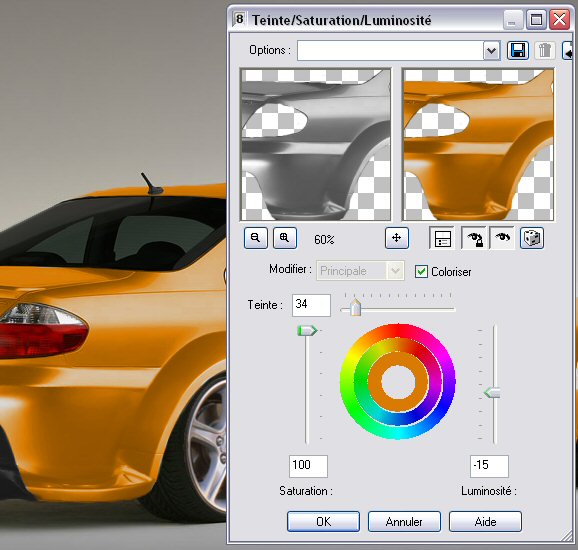The image size is (578, 550).
Task: Click the randomize parameters dice icon
Action: [x=532, y=238]
